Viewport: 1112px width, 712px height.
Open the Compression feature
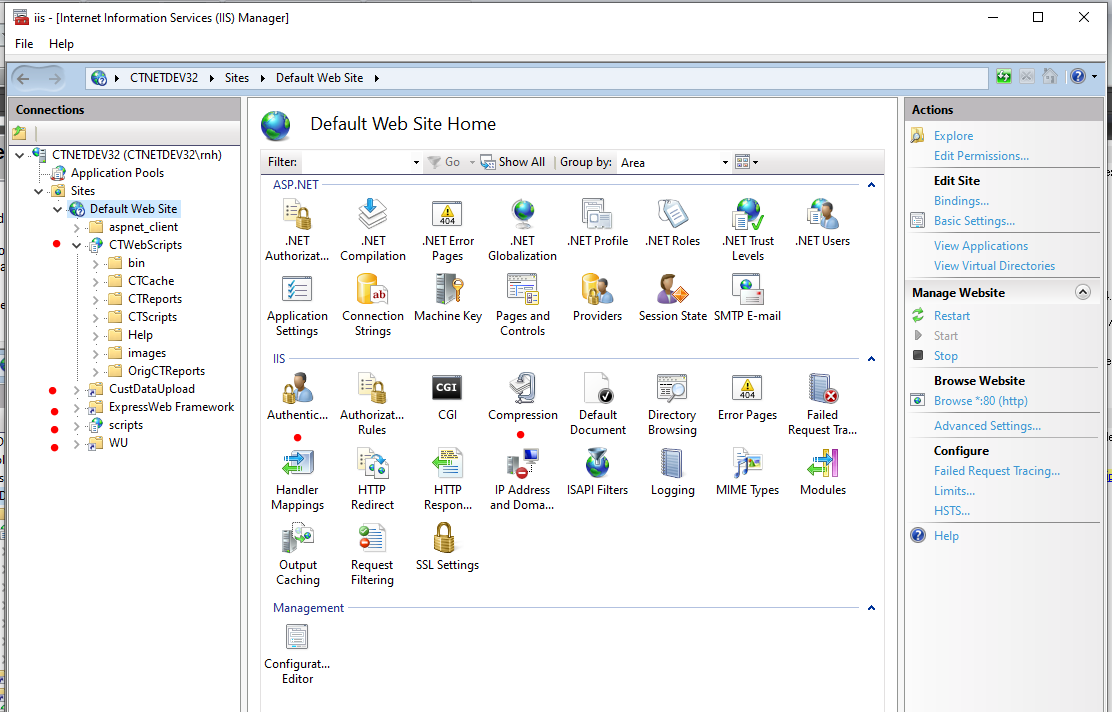(523, 396)
